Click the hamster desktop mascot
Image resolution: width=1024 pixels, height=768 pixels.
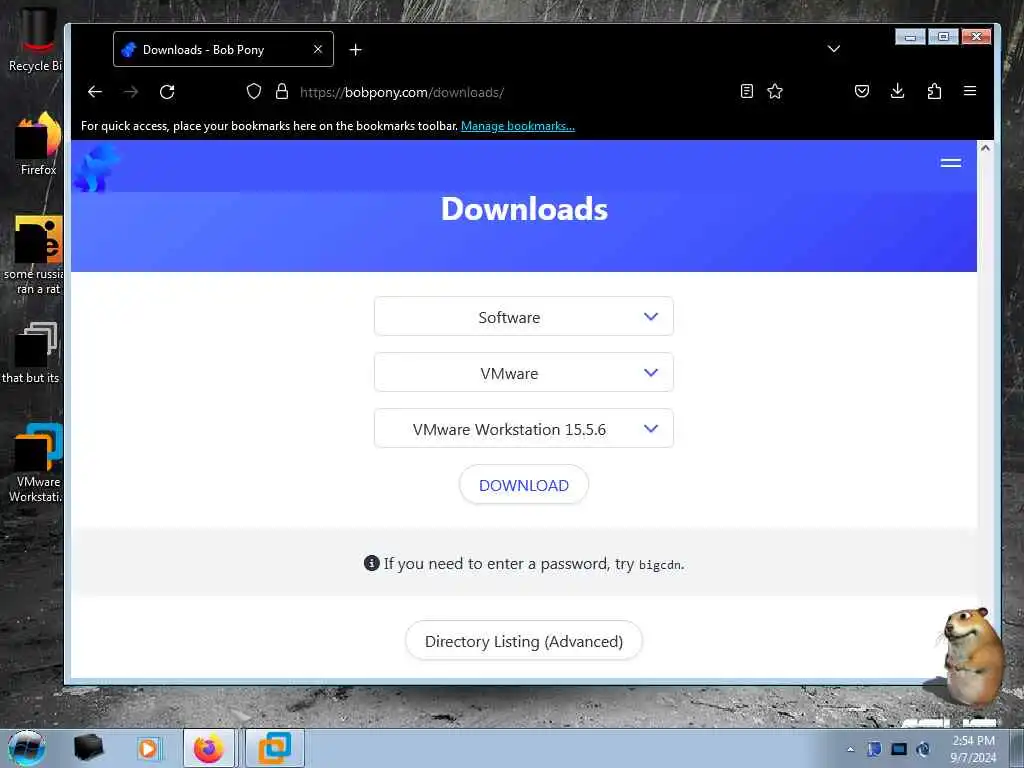(x=972, y=656)
